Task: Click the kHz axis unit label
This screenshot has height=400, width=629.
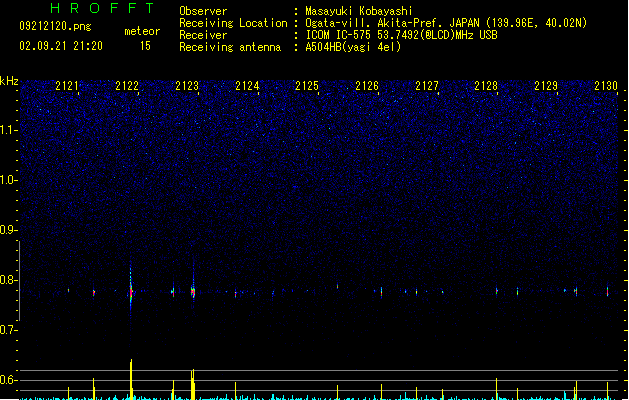Action: [9, 81]
